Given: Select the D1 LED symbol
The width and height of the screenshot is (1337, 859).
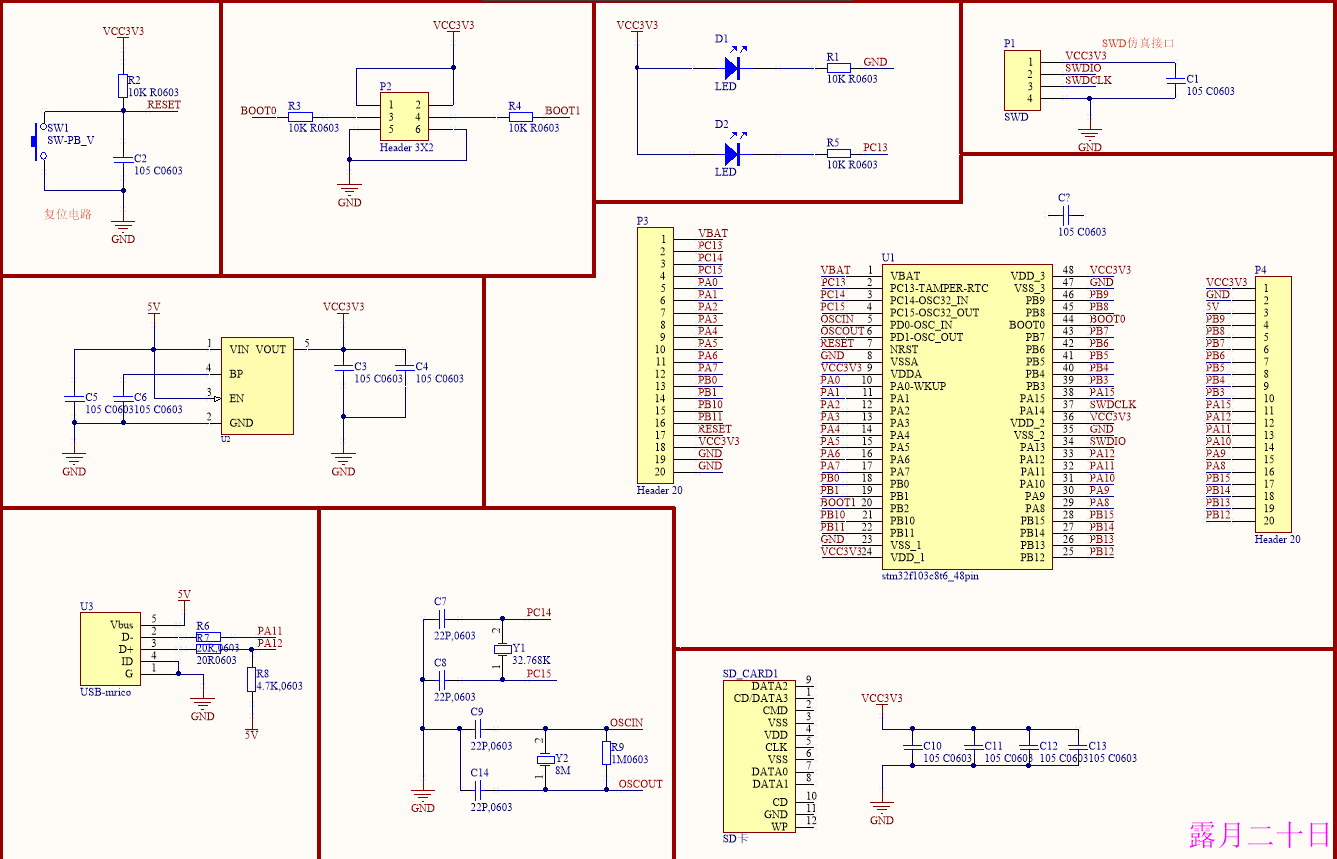Looking at the screenshot, I should click(731, 68).
